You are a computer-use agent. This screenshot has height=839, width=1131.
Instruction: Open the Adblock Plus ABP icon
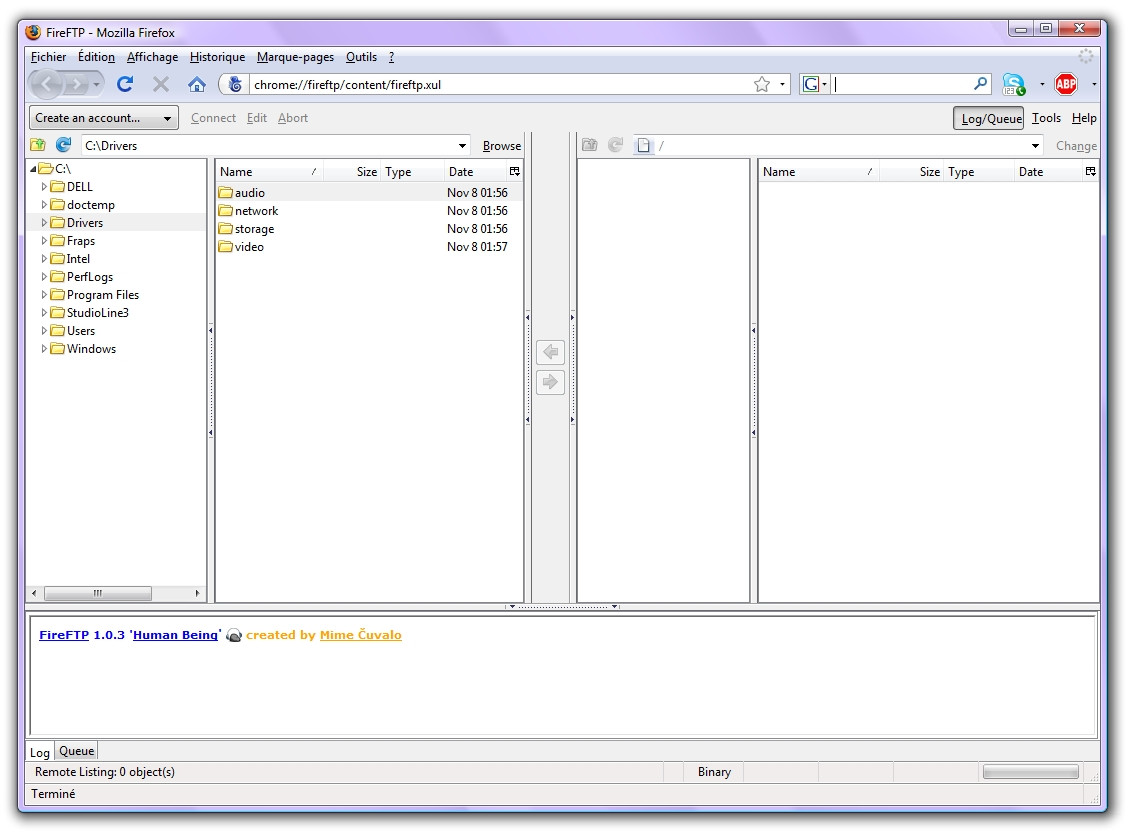pos(1065,84)
